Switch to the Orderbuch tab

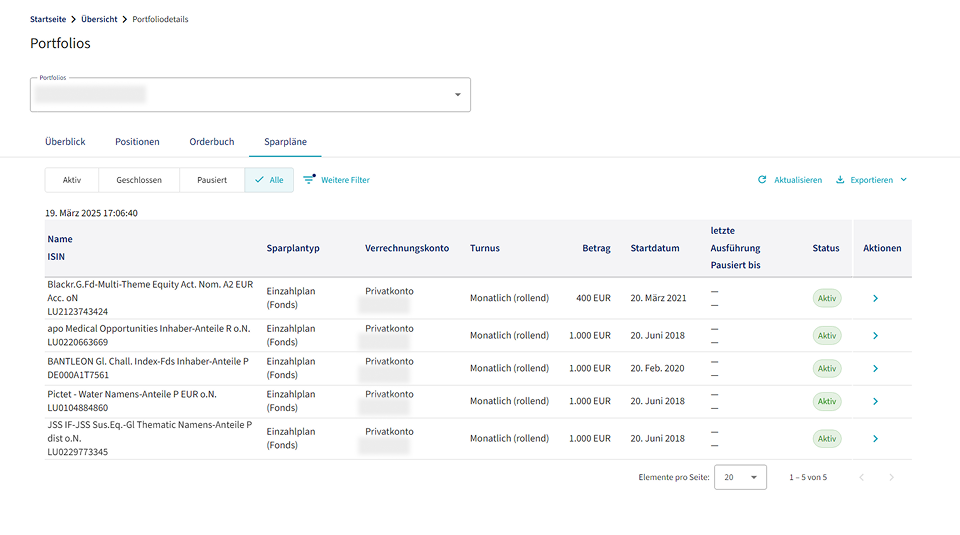coord(212,141)
